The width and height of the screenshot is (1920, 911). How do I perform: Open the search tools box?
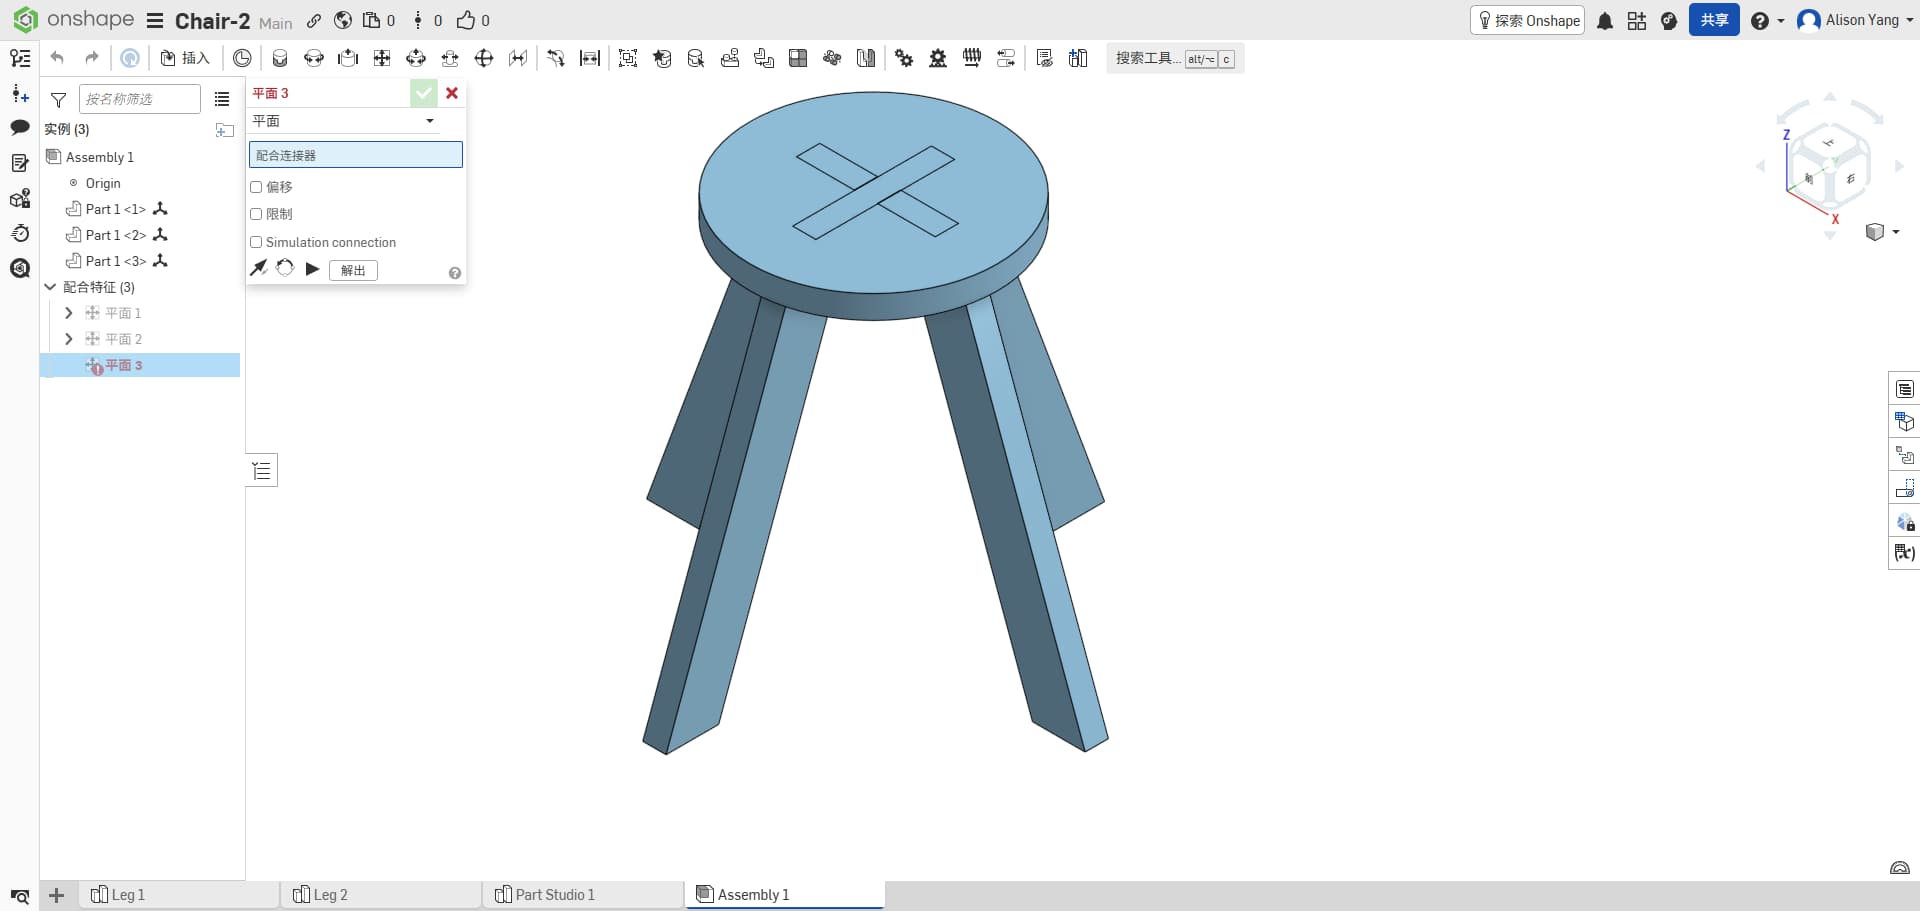[1175, 58]
